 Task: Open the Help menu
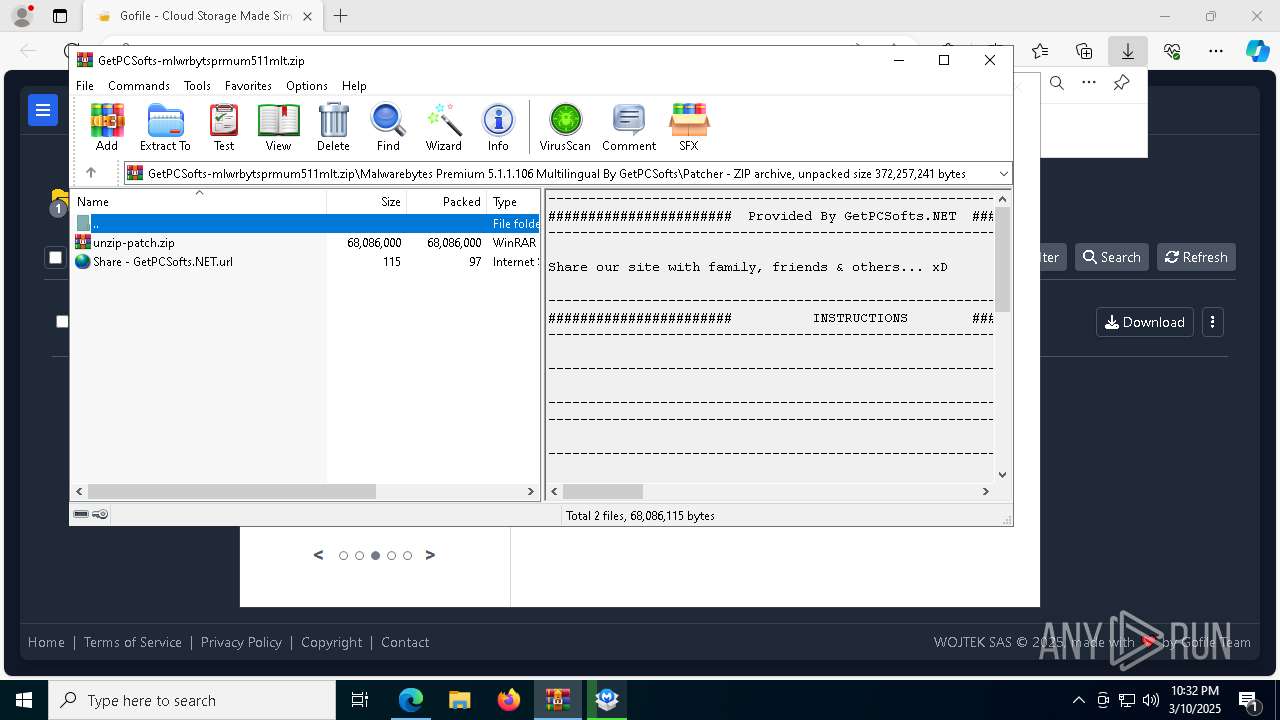pyautogui.click(x=354, y=86)
